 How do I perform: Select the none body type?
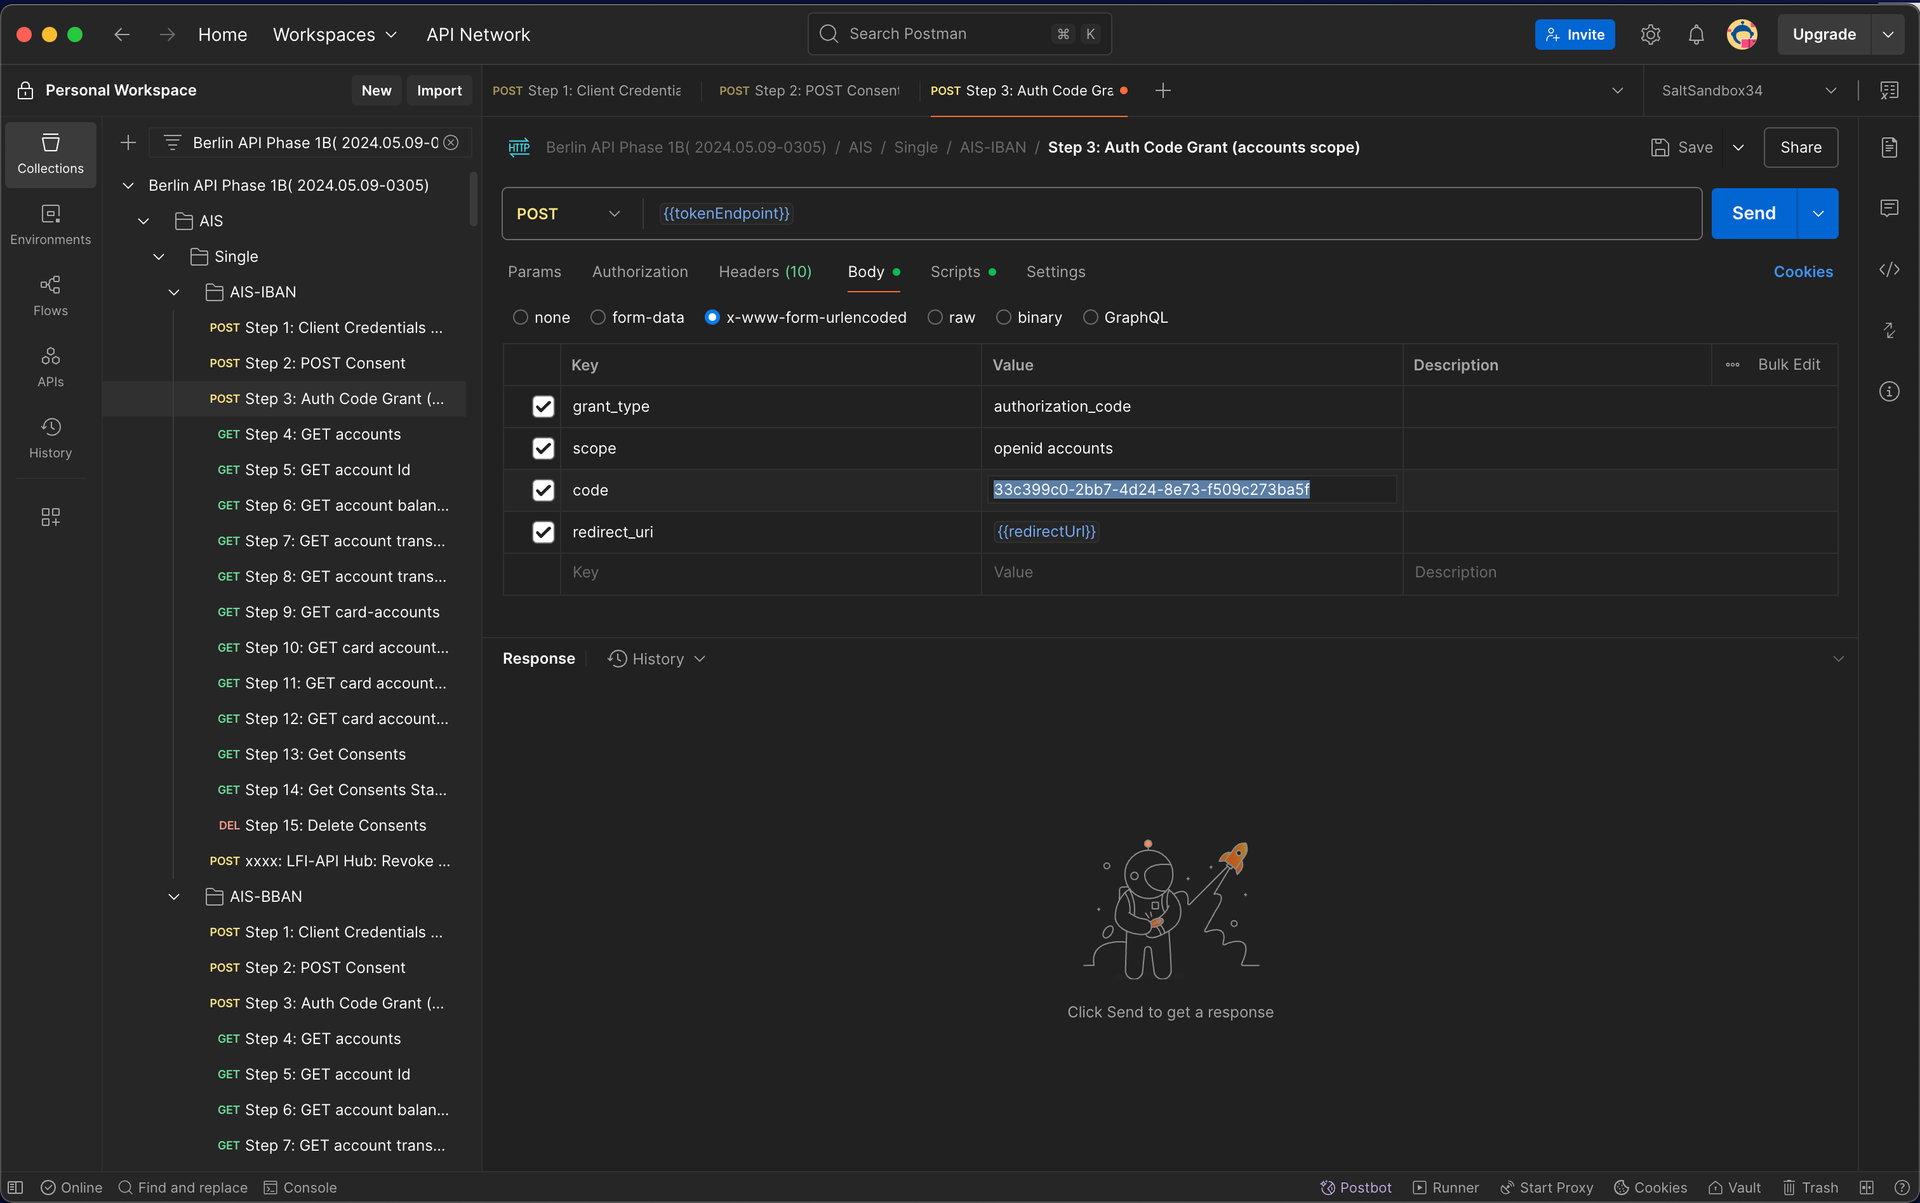520,318
